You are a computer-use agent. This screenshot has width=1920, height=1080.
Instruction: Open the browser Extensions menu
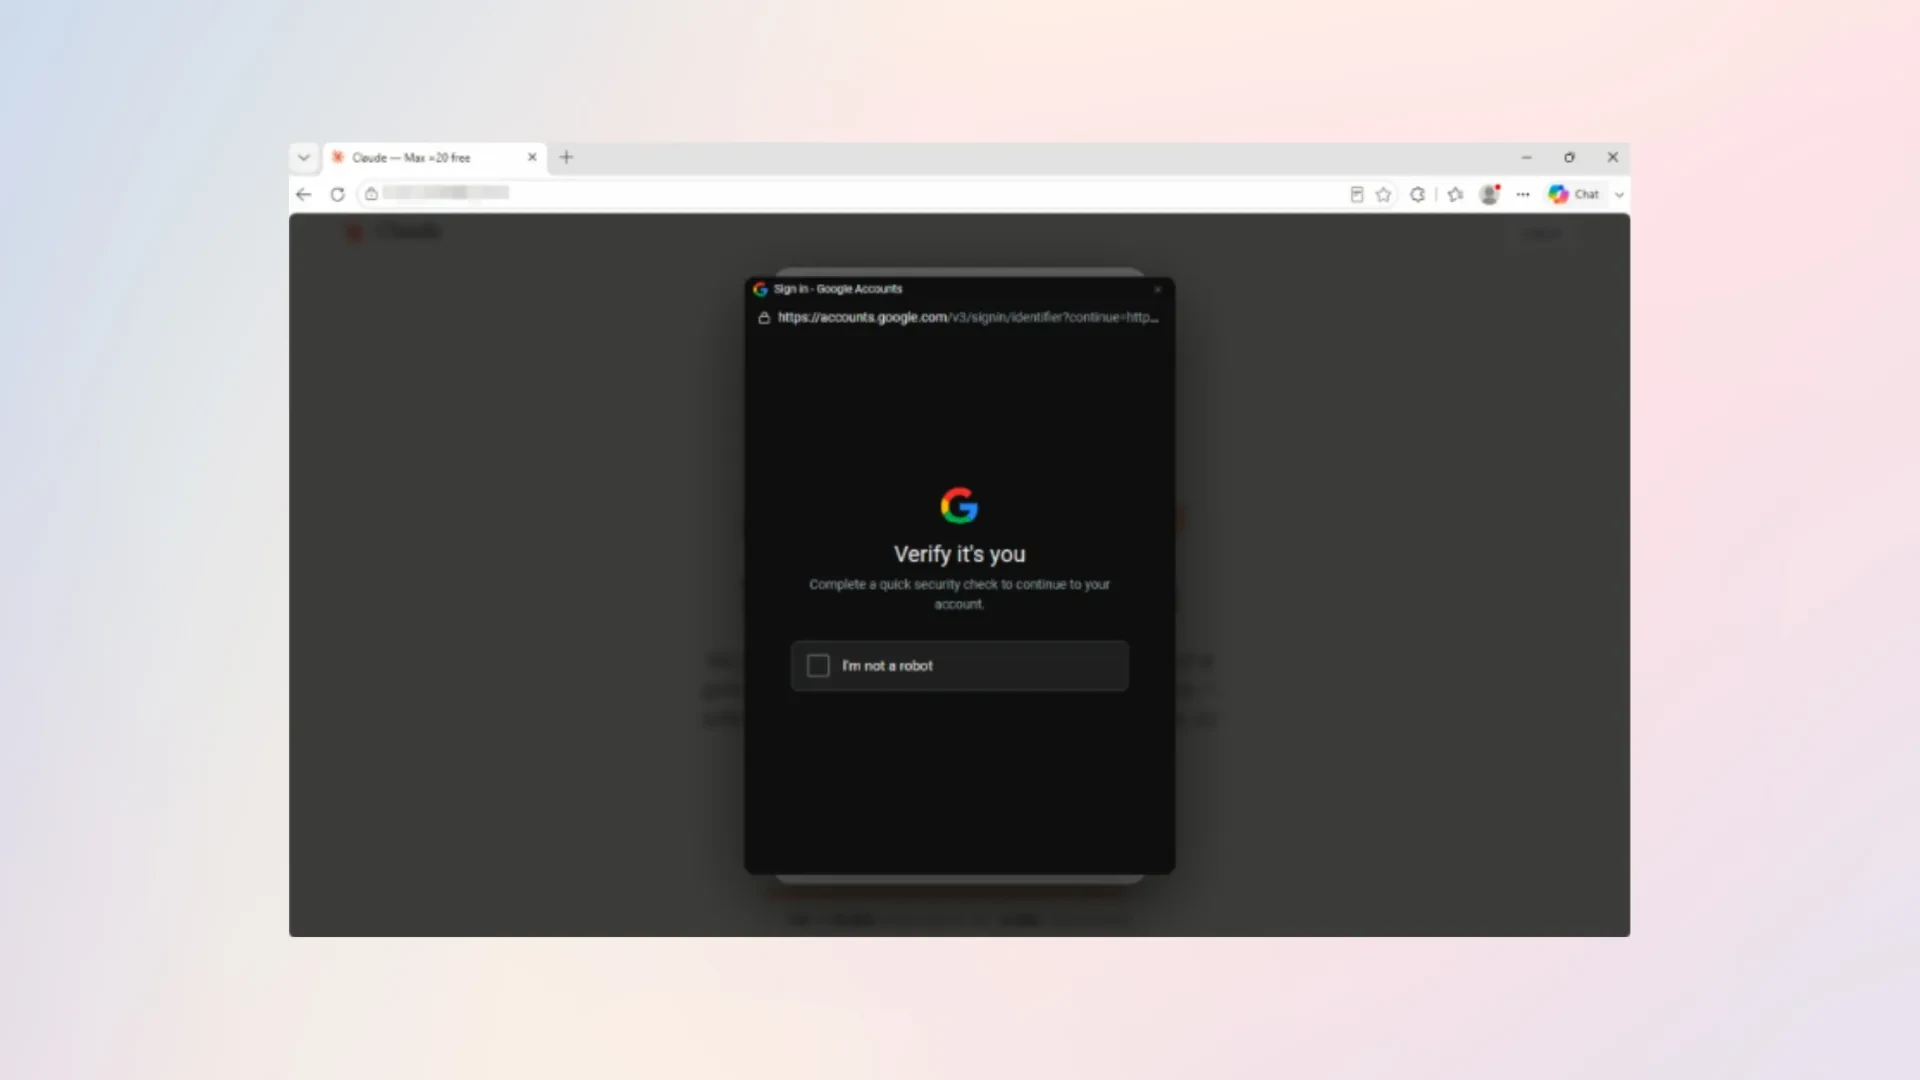click(1418, 195)
